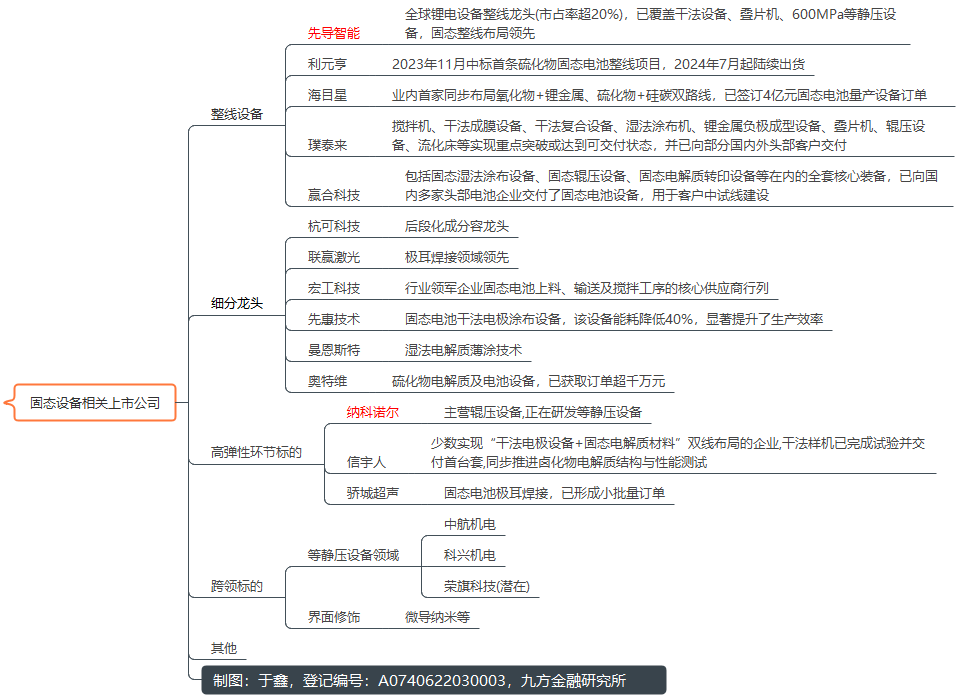Select the 高弹性环节标的 branch node
The width and height of the screenshot is (956, 695).
[x=256, y=452]
